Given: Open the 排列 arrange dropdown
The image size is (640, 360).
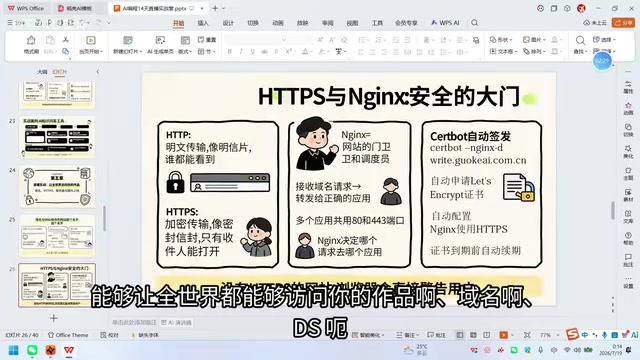Looking at the screenshot, I should pos(534,51).
